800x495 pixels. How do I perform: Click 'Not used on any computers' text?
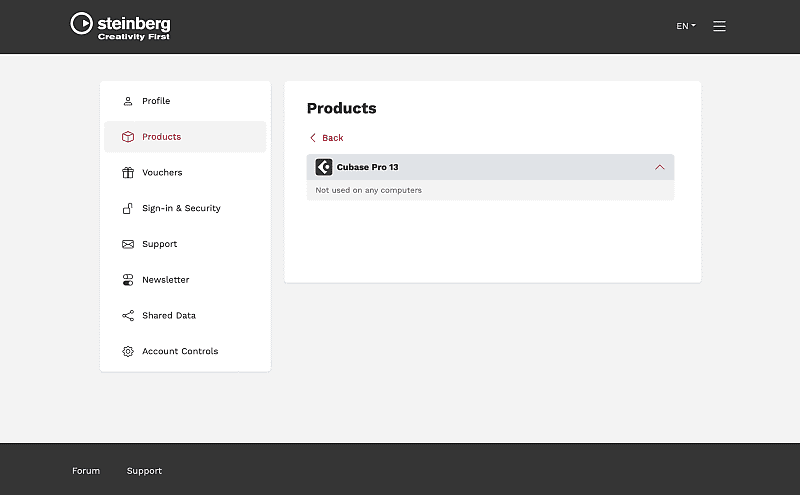[x=368, y=190]
